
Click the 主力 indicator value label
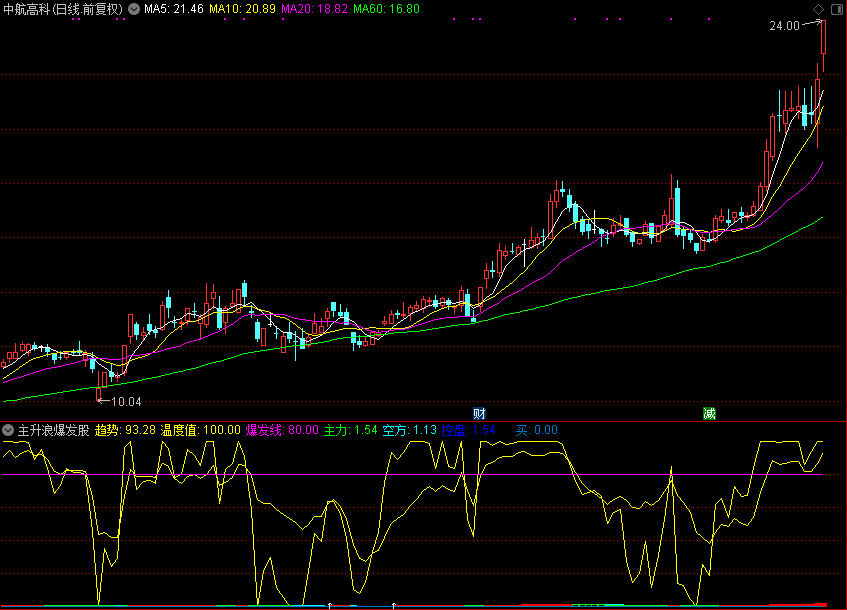coord(350,431)
